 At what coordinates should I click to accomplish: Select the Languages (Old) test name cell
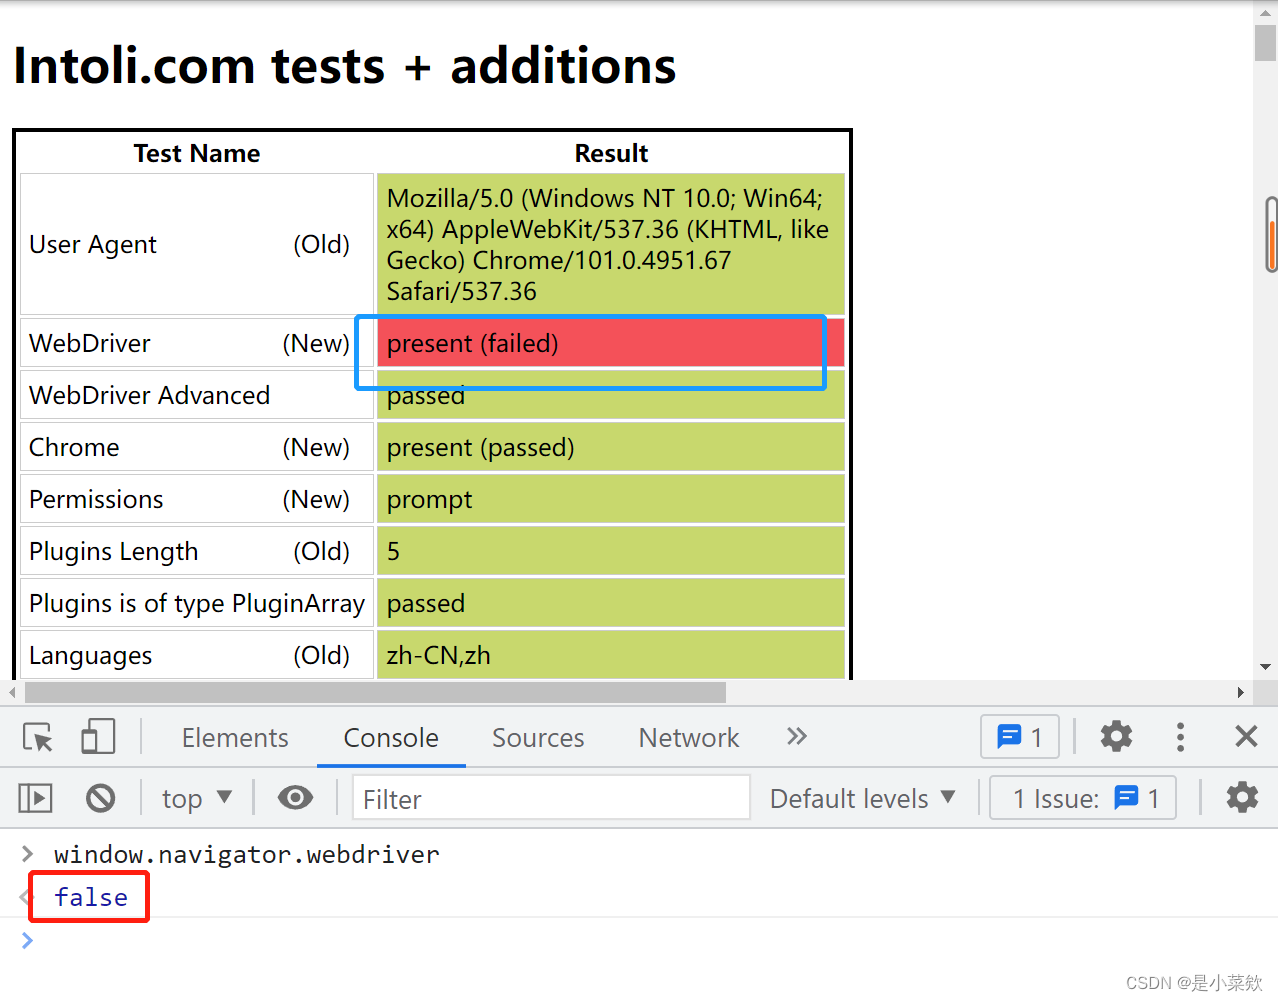(197, 655)
